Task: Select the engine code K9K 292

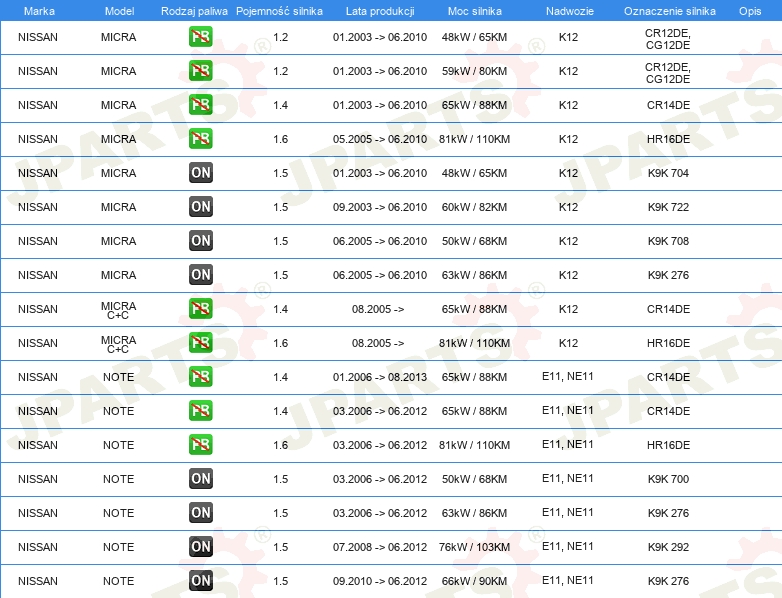Action: (x=668, y=547)
